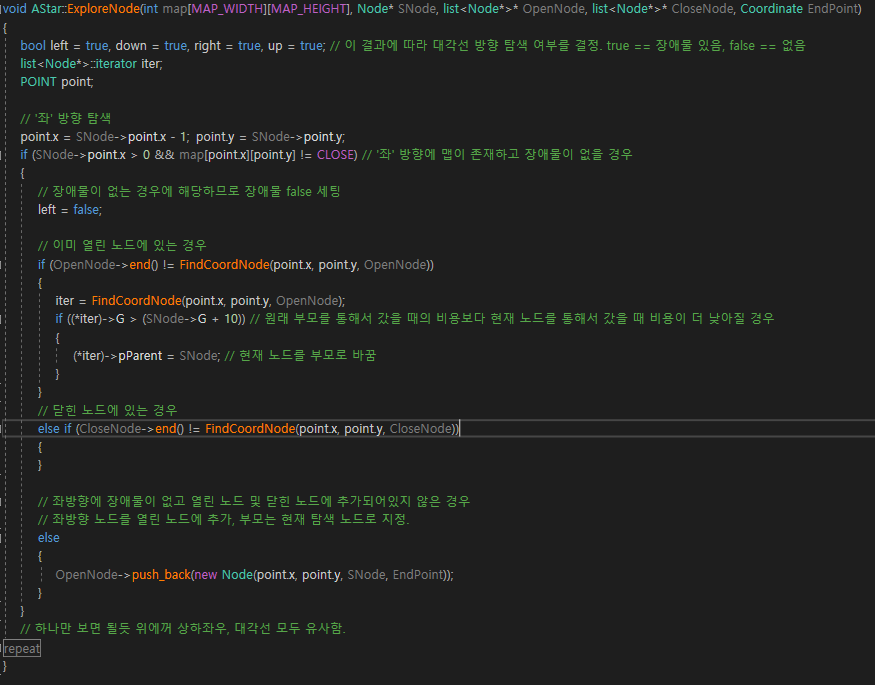The height and width of the screenshot is (685, 875).
Task: Click the 'void' return type keyword
Action: pos(15,9)
